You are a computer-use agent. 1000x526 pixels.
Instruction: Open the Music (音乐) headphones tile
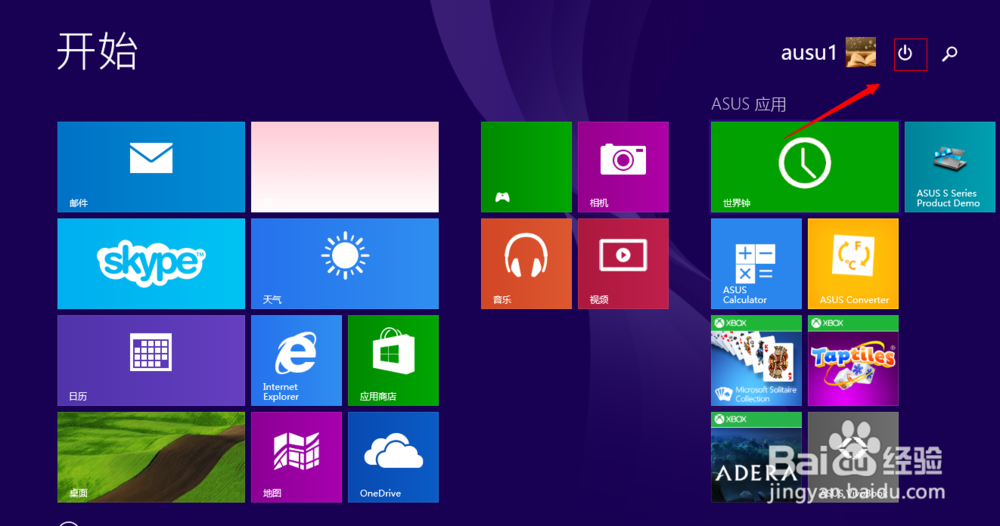click(526, 264)
